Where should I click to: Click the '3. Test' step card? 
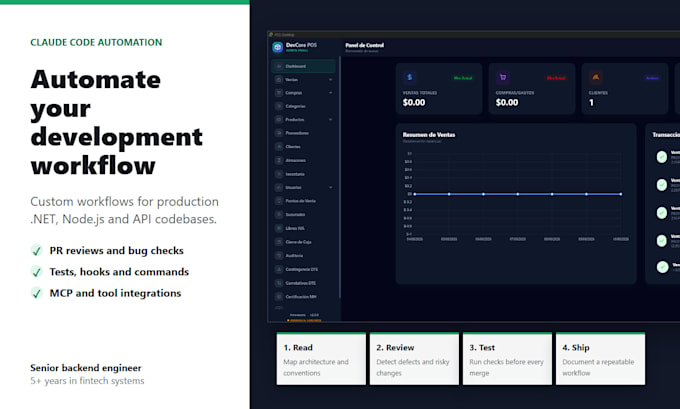[x=507, y=359]
